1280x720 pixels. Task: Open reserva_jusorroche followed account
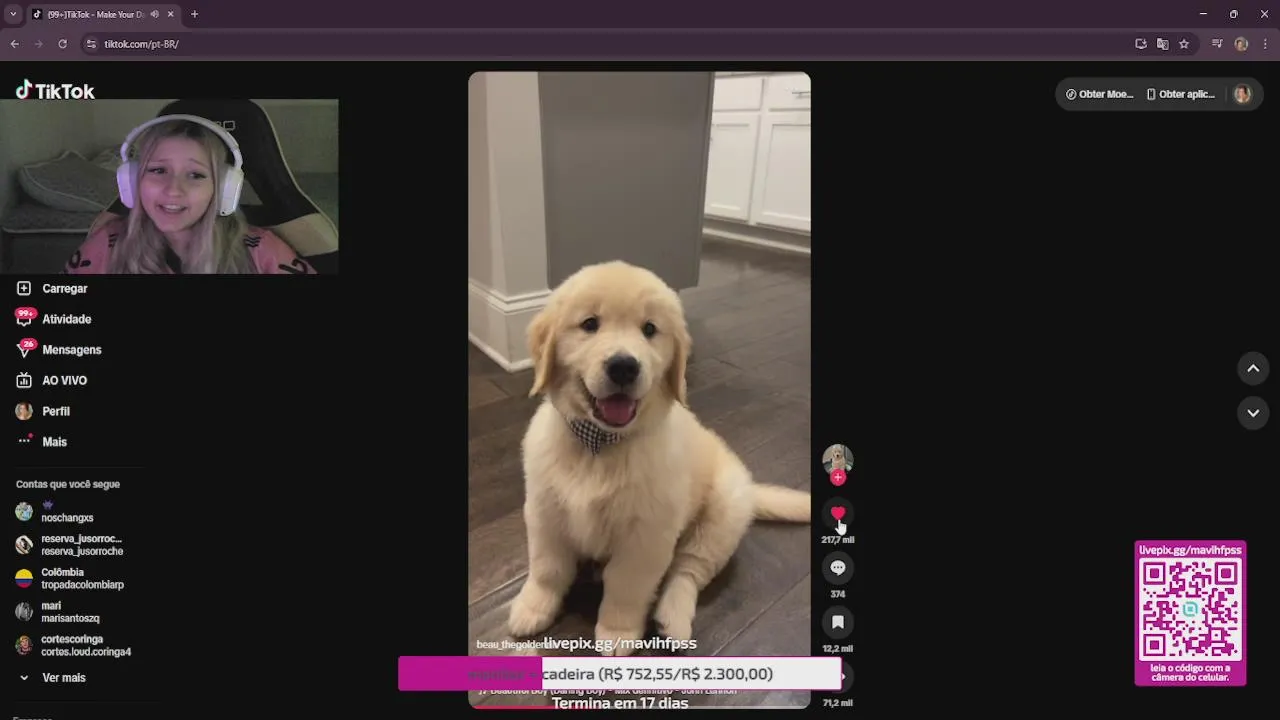tap(70, 545)
